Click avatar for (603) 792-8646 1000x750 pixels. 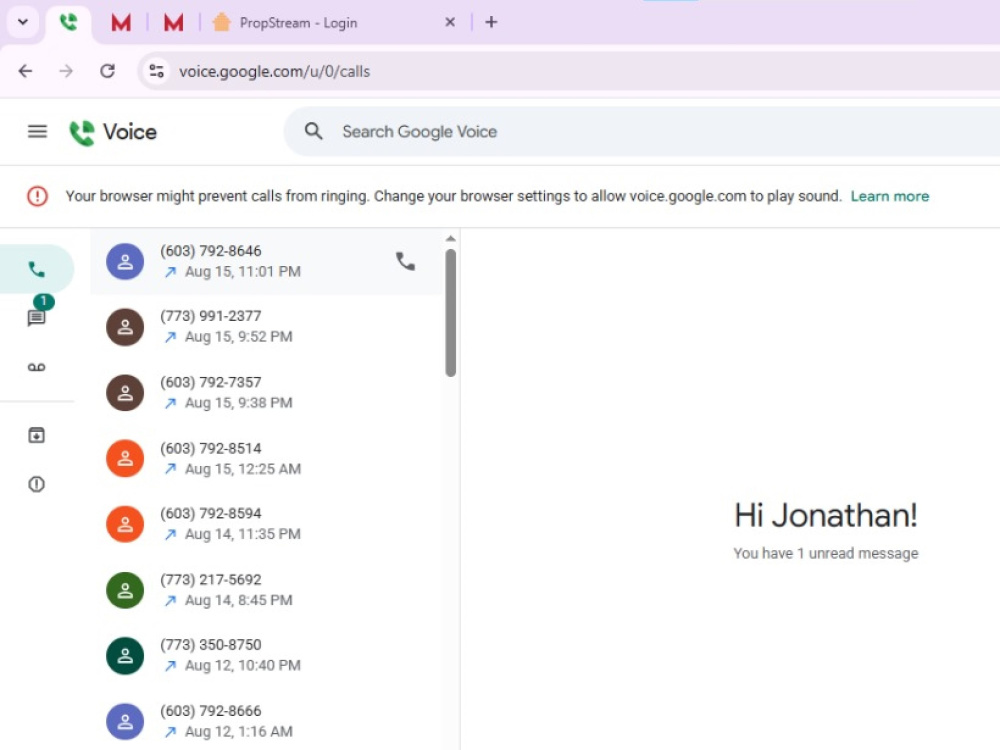coord(125,261)
